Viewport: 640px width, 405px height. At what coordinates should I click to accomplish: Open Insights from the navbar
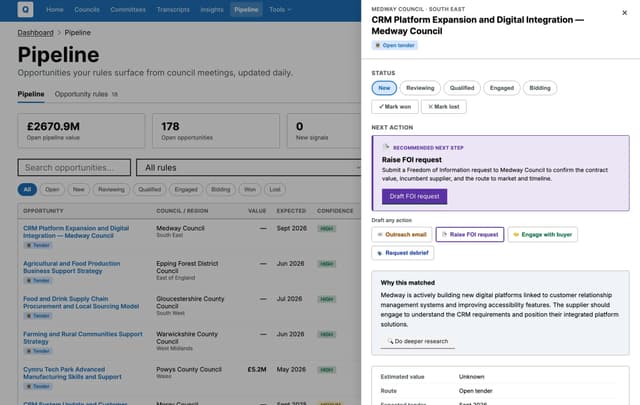212,9
